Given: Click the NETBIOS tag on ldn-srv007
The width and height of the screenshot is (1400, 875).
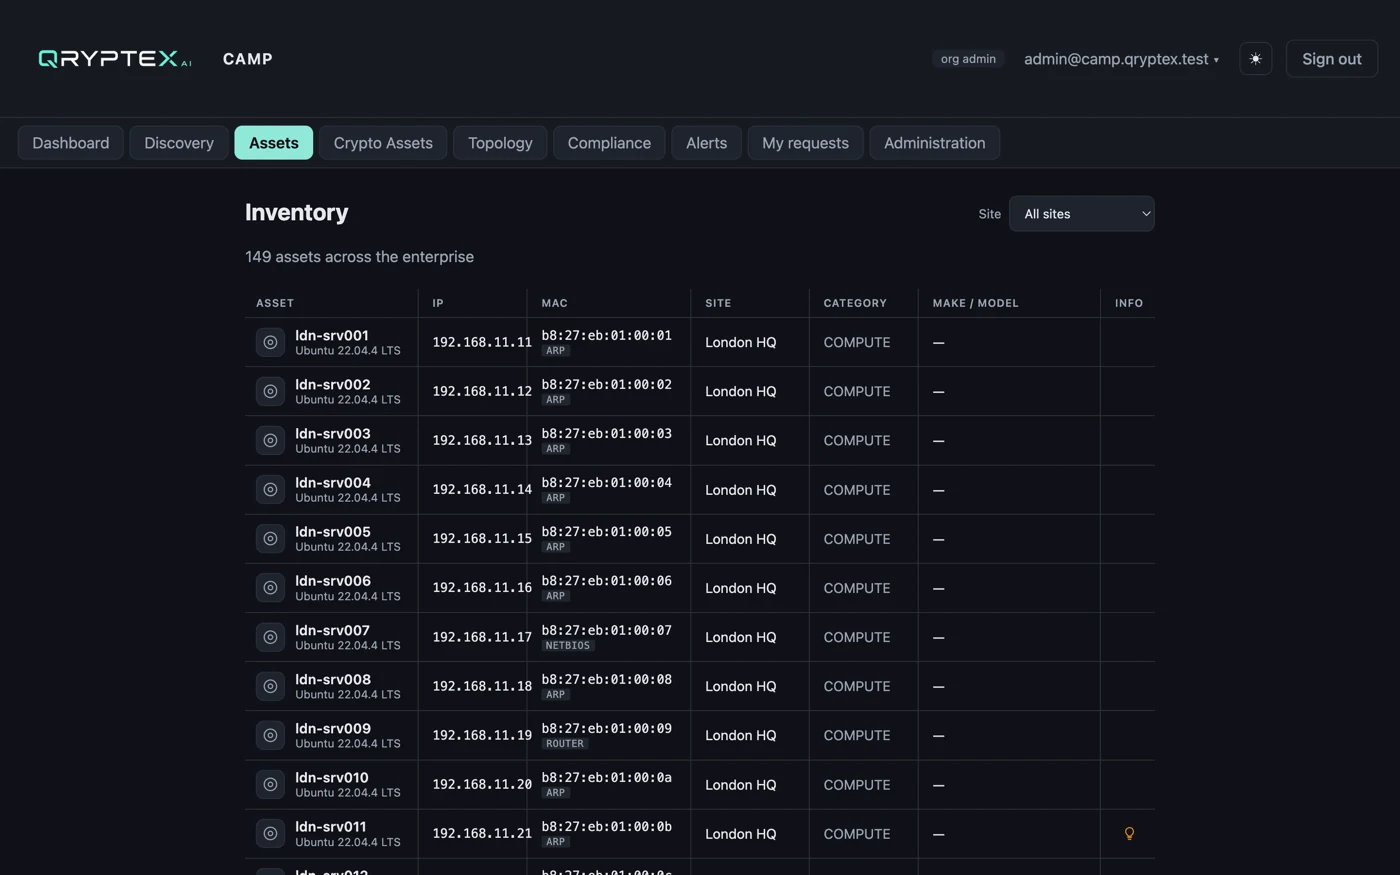Looking at the screenshot, I should (x=568, y=646).
